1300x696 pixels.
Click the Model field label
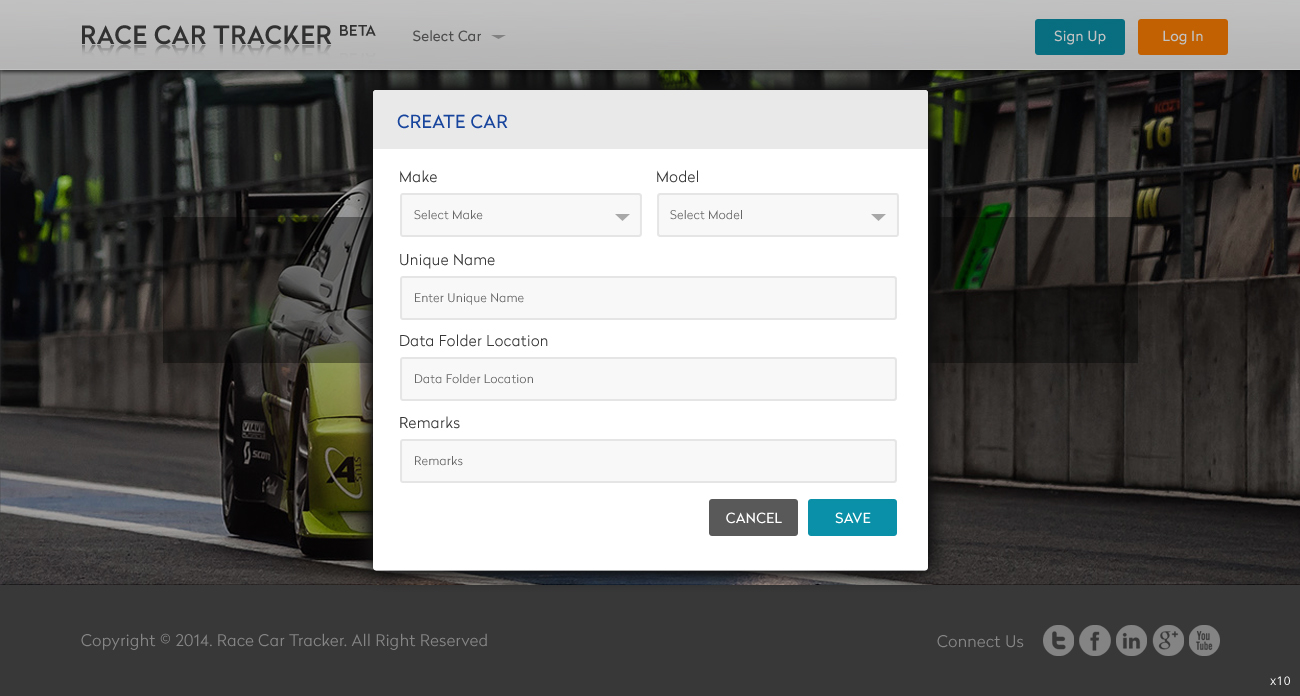(x=677, y=177)
